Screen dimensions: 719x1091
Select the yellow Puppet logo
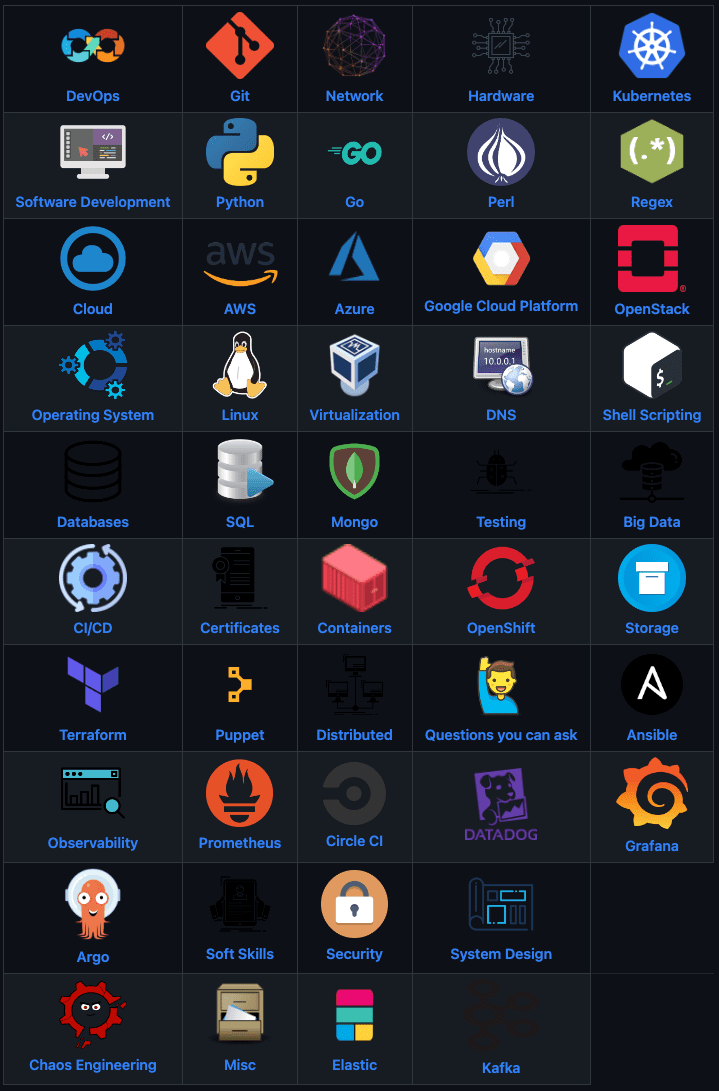pyautogui.click(x=239, y=684)
